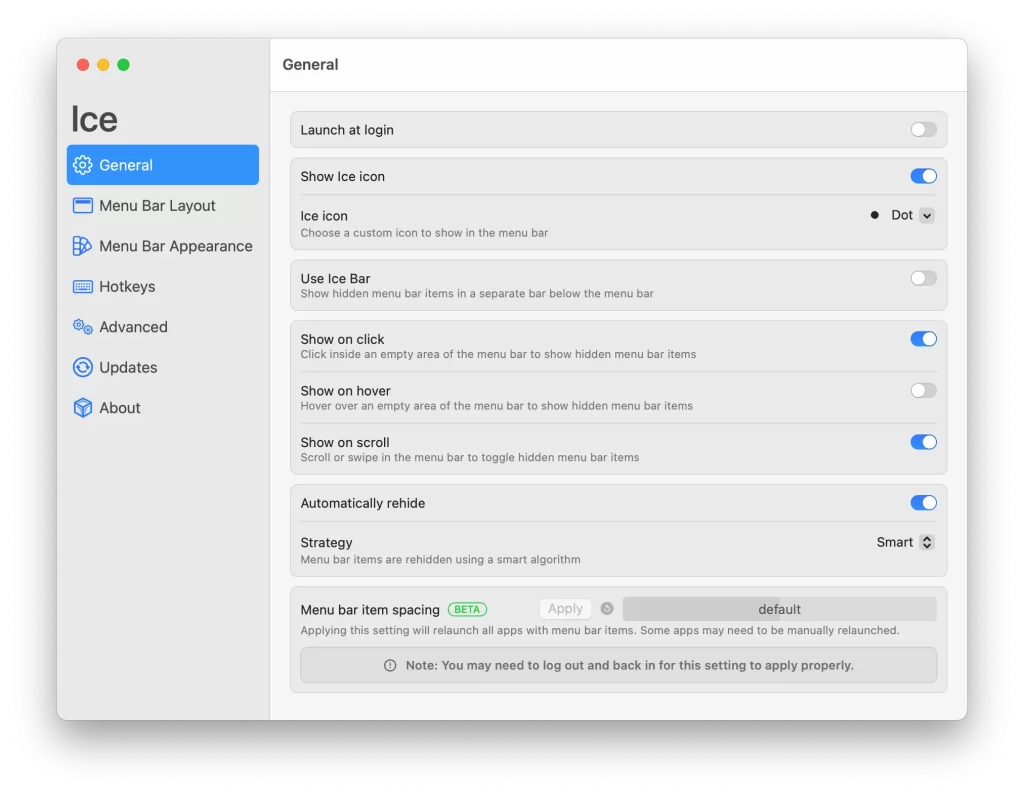The width and height of the screenshot is (1024, 795).
Task: Open Menu Bar Layout settings
Action: [x=163, y=206]
